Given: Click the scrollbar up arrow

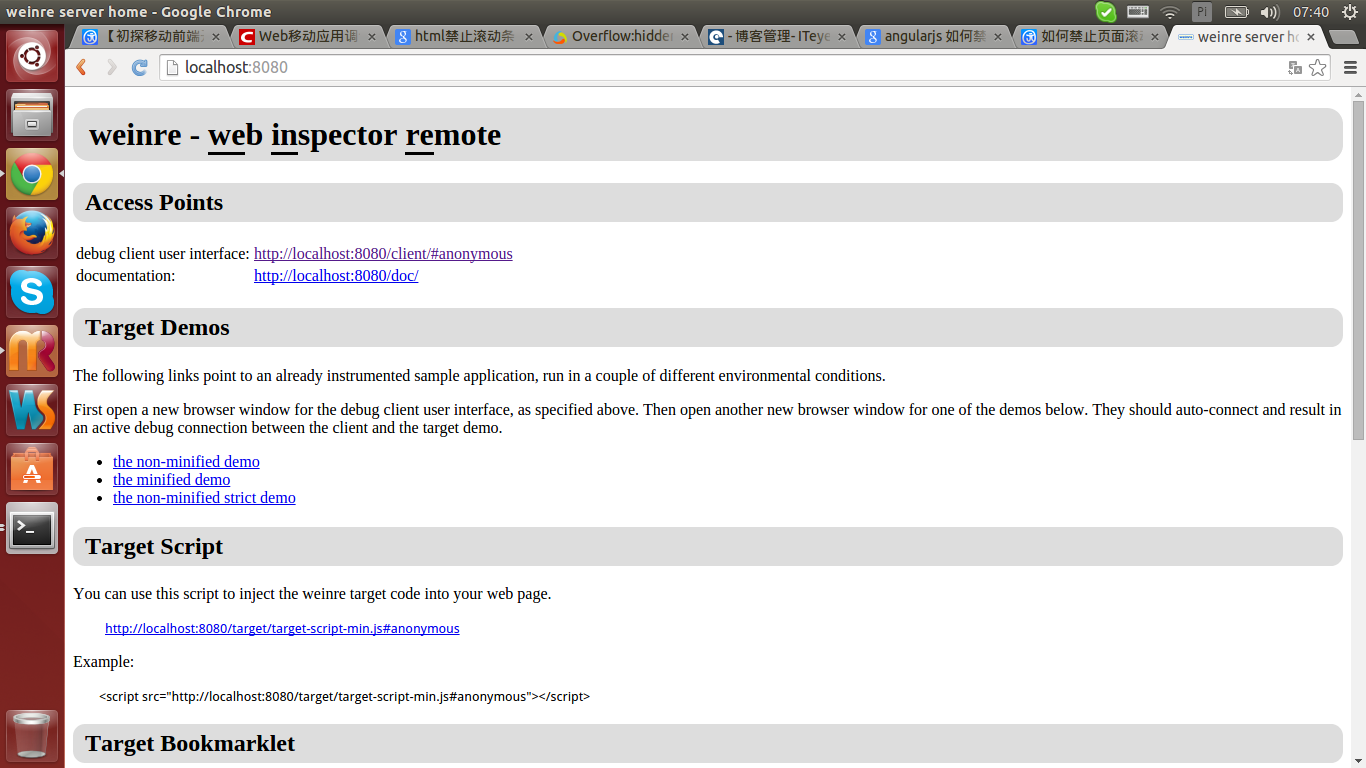Looking at the screenshot, I should coord(1358,93).
